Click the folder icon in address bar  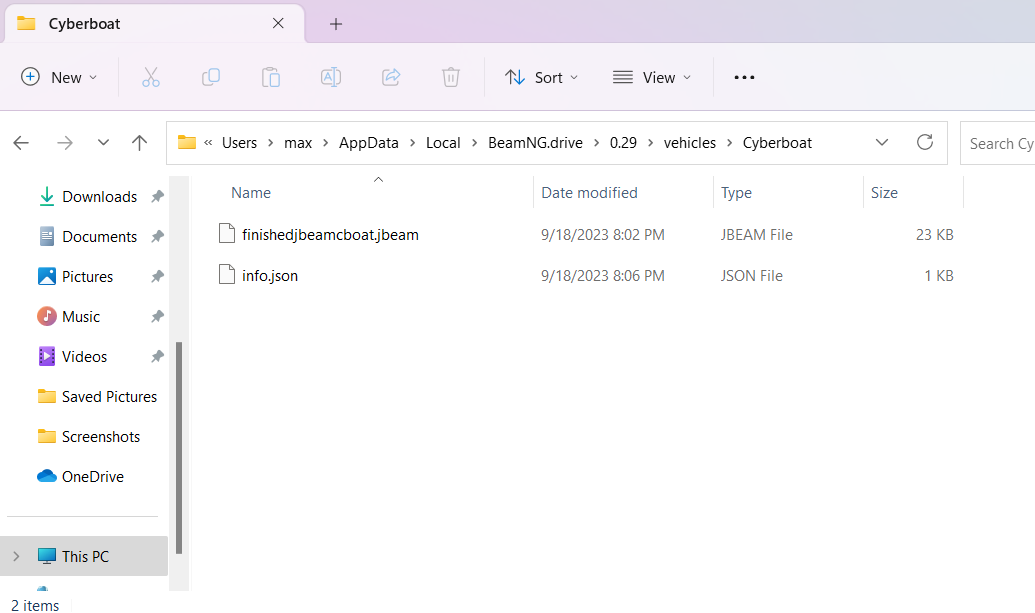[187, 143]
